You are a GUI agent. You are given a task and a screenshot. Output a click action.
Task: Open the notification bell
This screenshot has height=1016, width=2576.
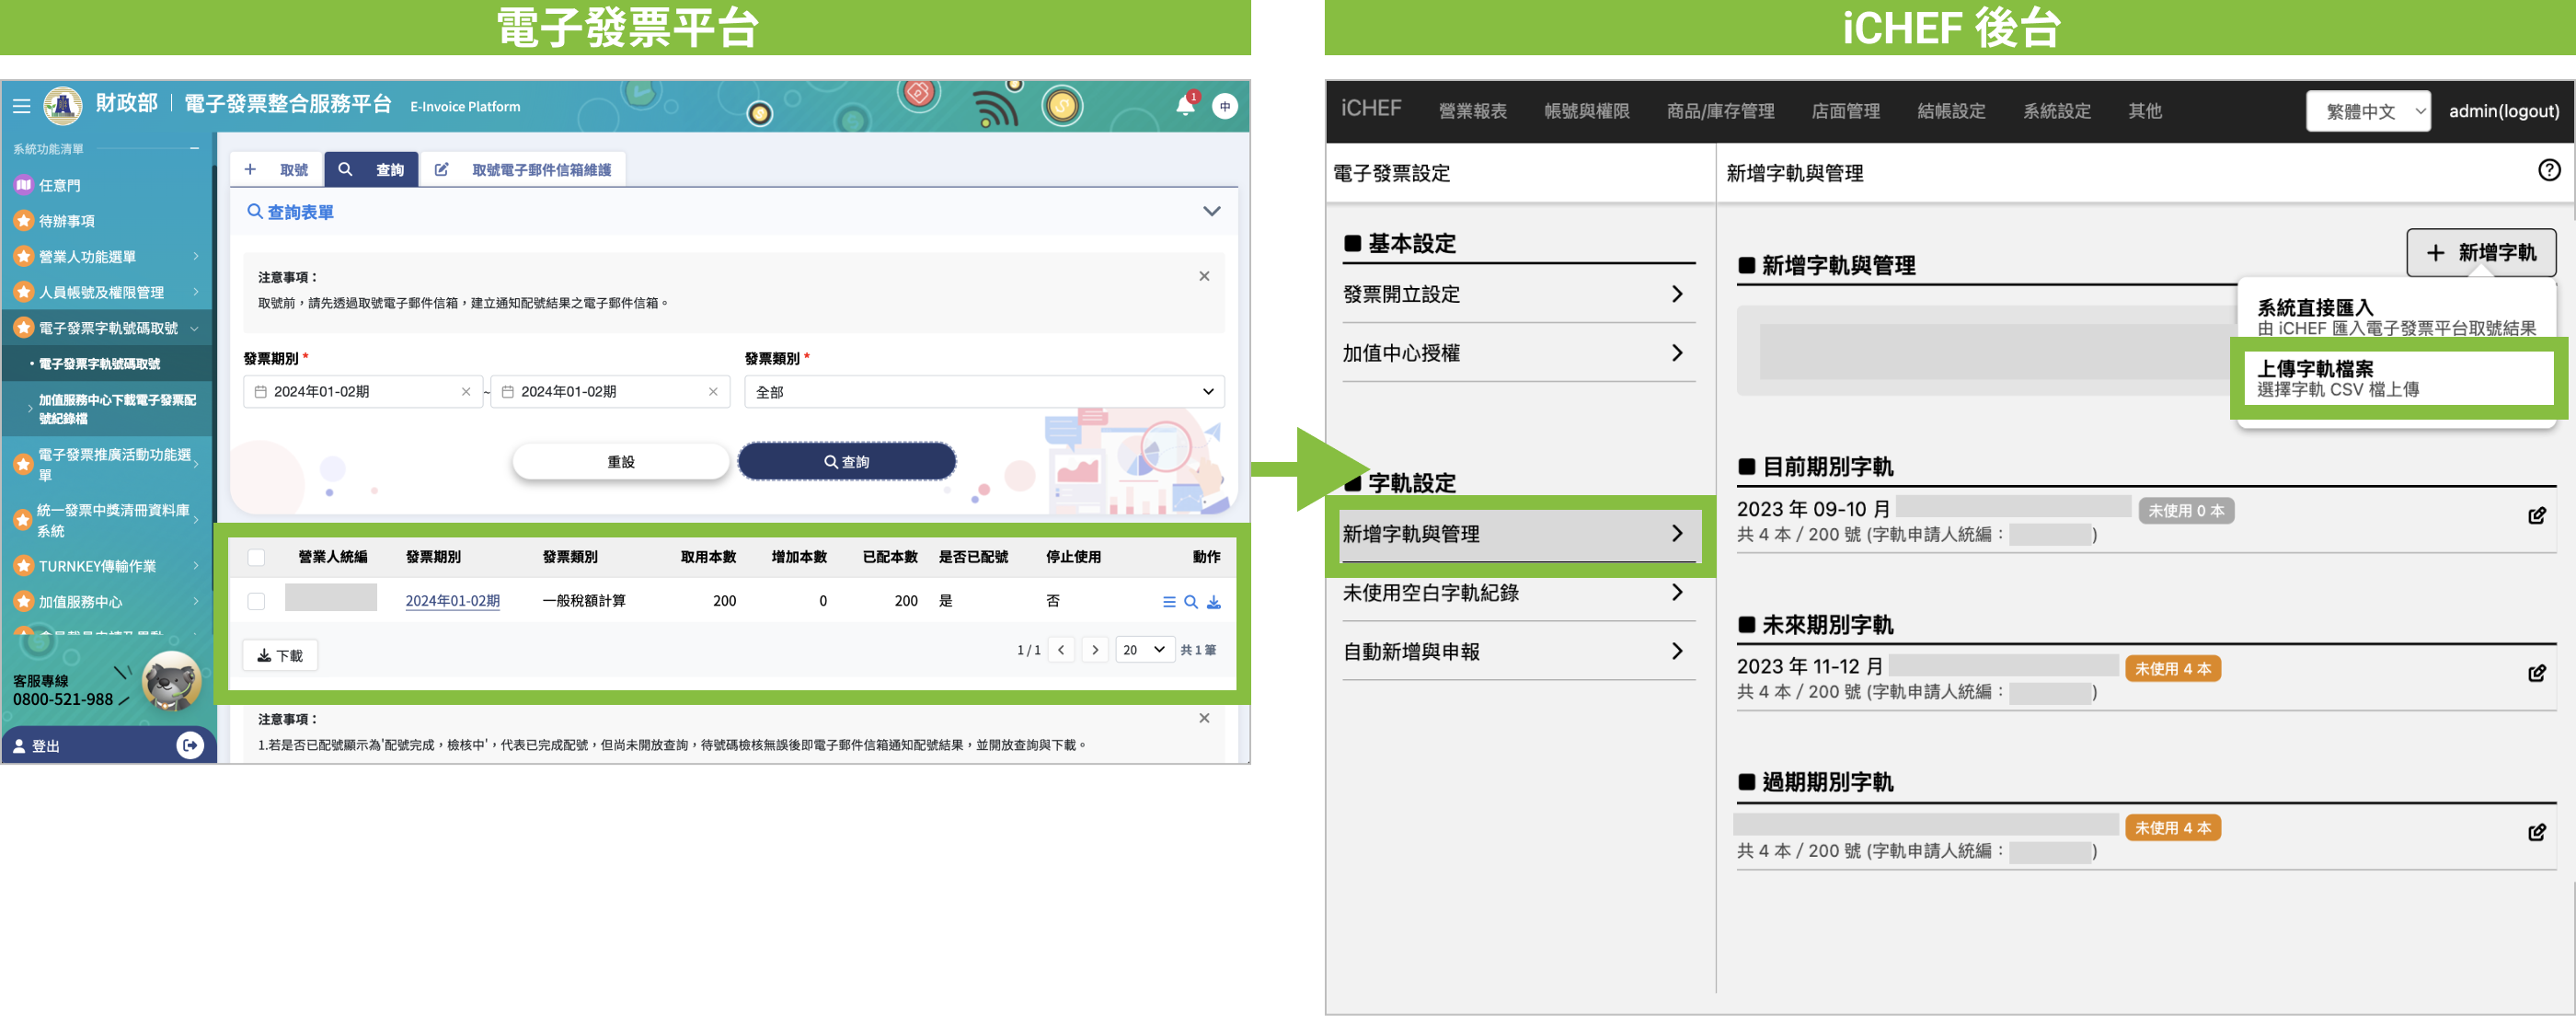point(1185,106)
